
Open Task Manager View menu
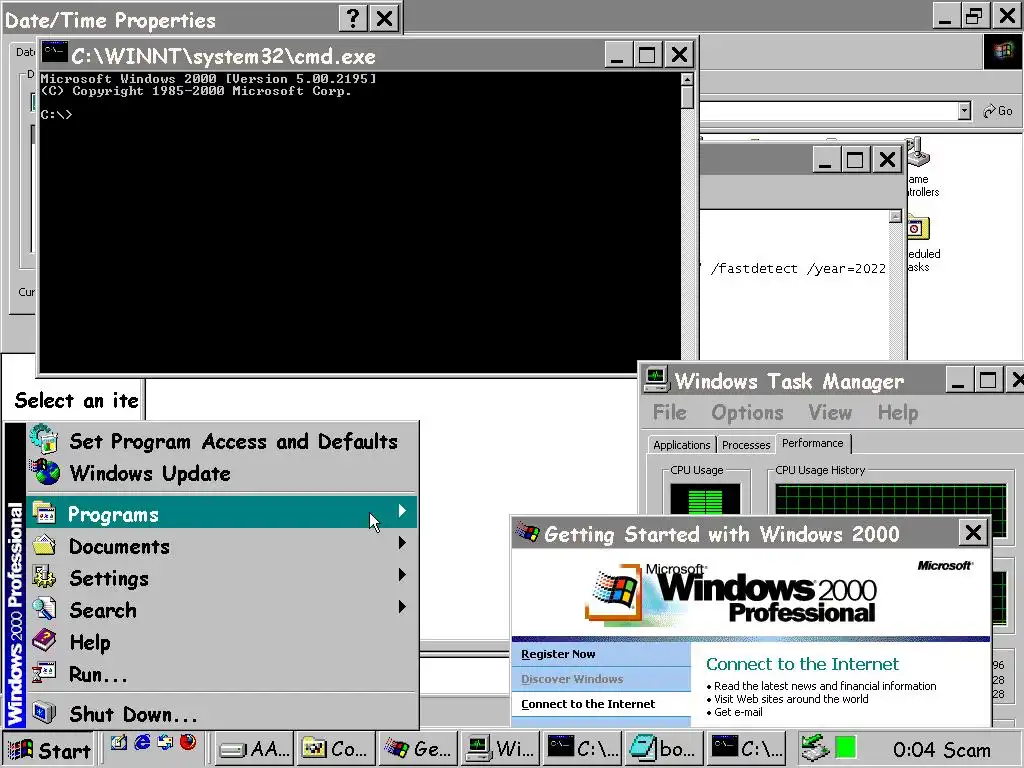point(830,413)
